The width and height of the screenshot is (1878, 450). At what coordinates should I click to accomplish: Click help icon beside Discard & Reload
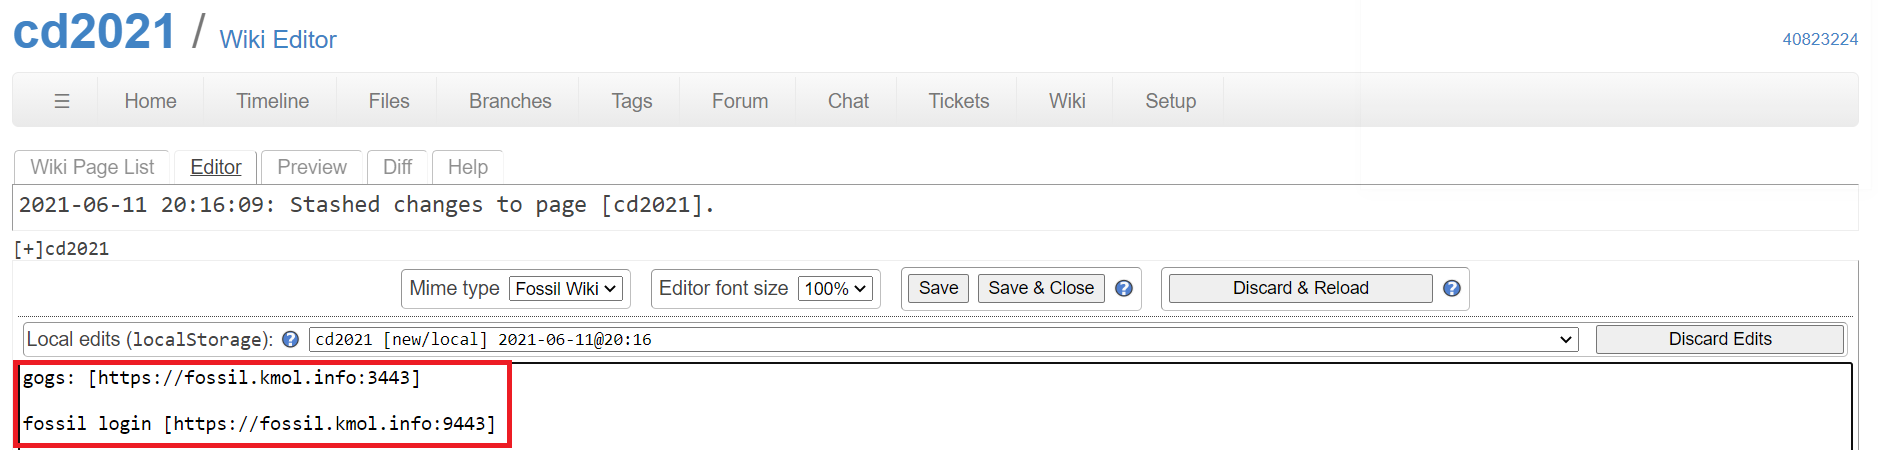pyautogui.click(x=1452, y=289)
